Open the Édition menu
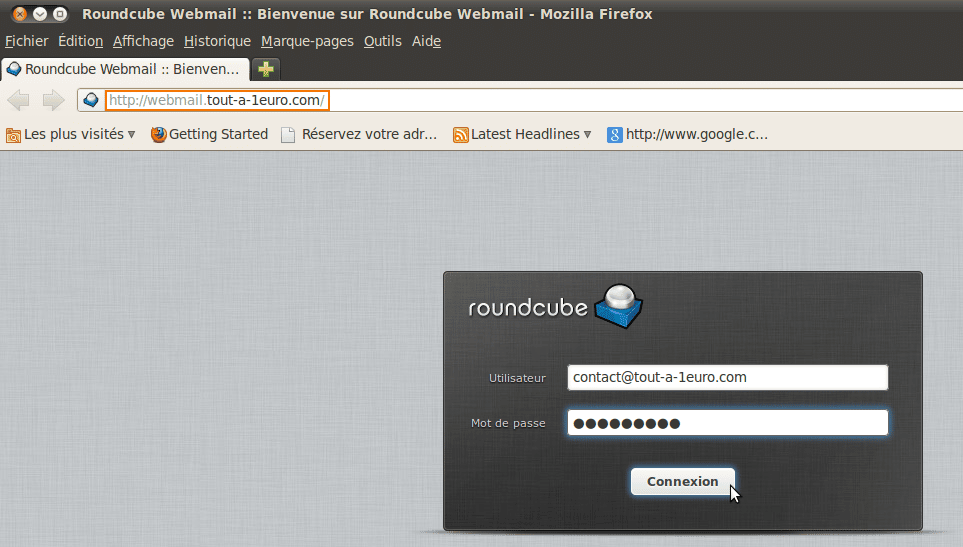963x547 pixels. [80, 41]
